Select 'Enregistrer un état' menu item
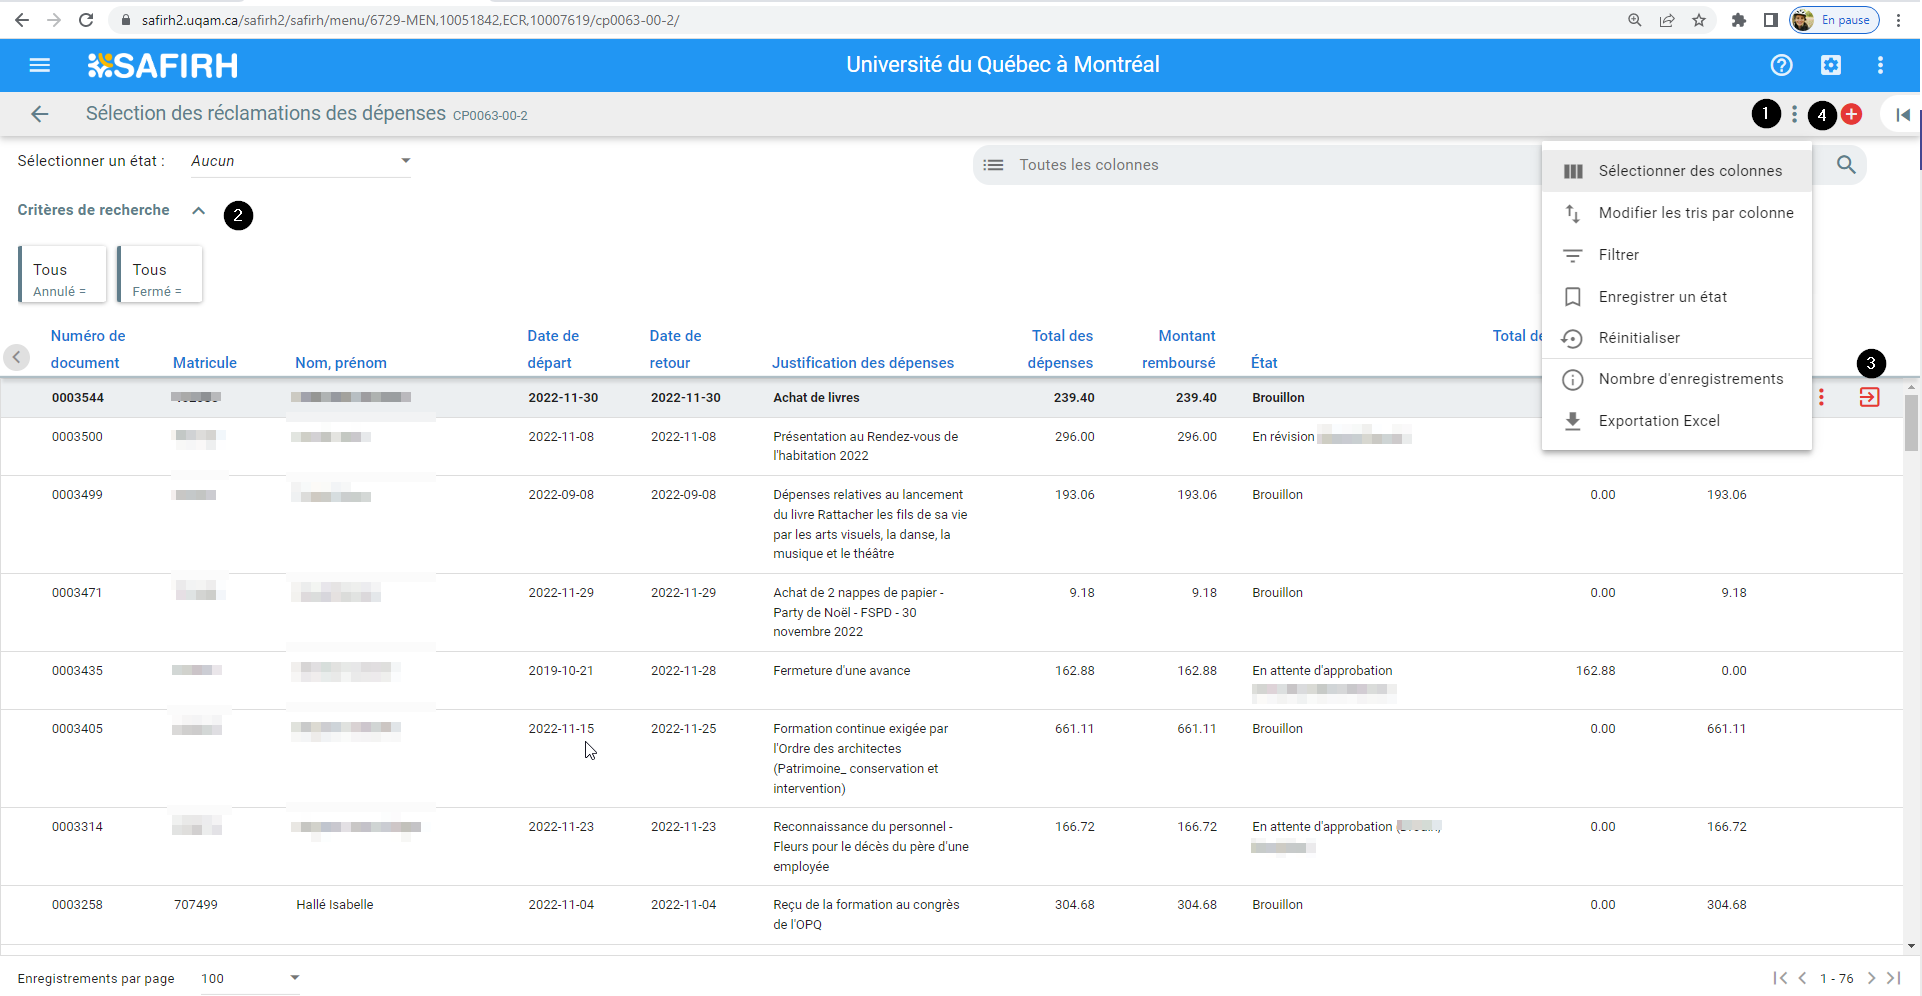 1677,297
